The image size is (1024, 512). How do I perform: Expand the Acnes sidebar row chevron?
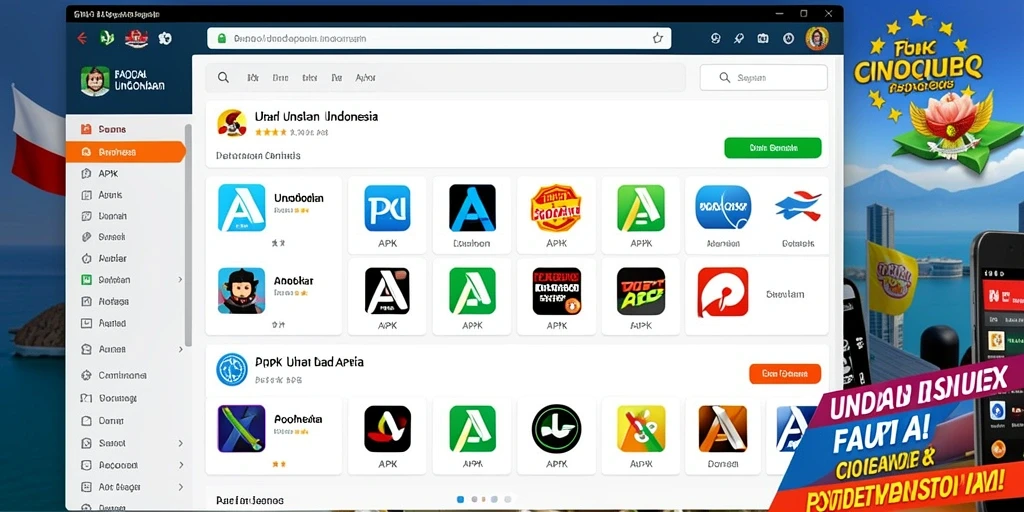(x=180, y=349)
